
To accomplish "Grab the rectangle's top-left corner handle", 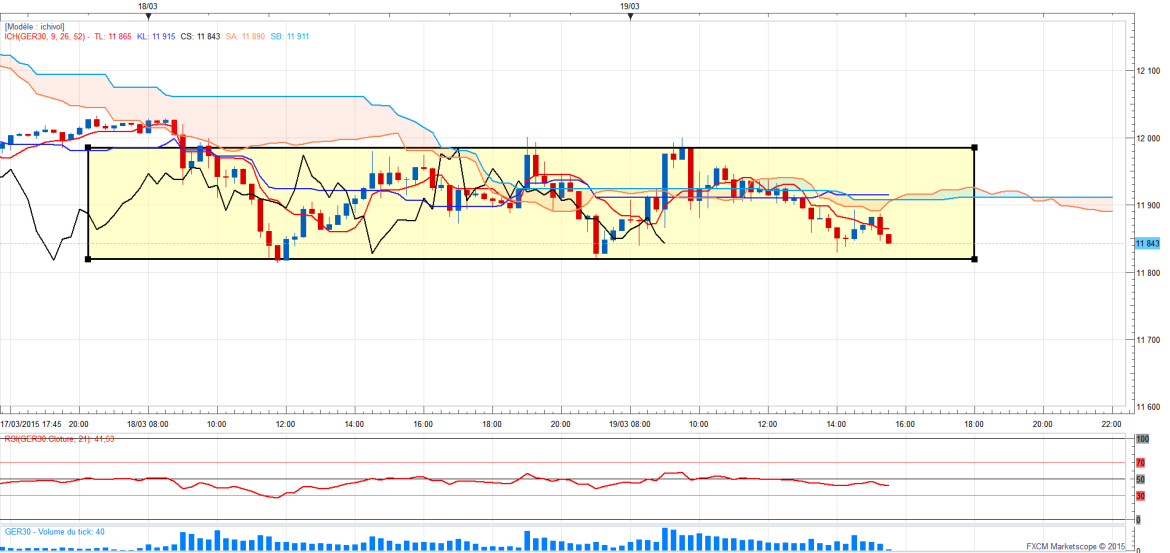I will [89, 148].
